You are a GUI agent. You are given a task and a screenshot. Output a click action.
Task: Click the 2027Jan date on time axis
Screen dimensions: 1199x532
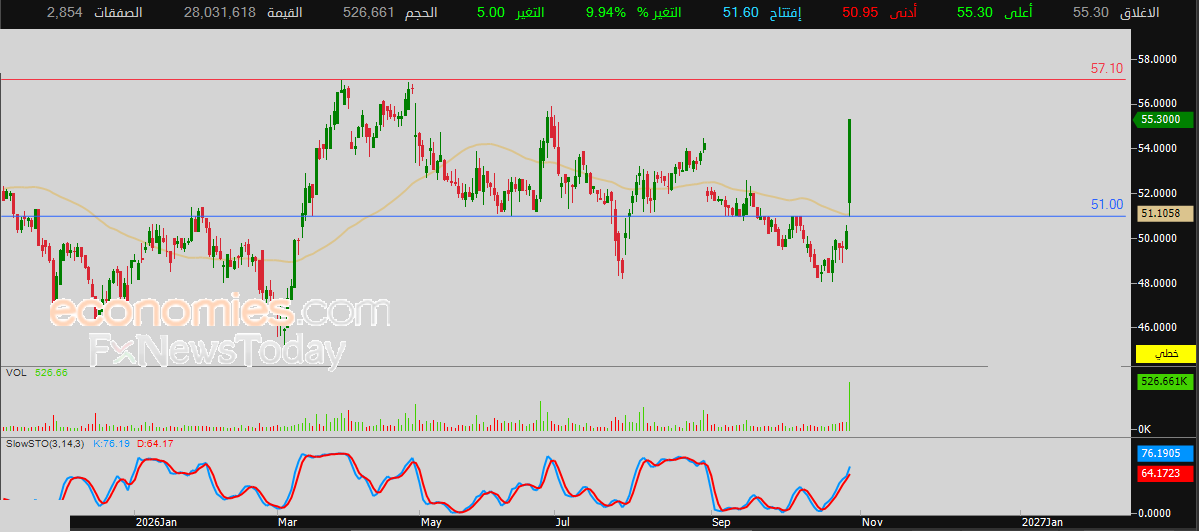coord(1042,522)
